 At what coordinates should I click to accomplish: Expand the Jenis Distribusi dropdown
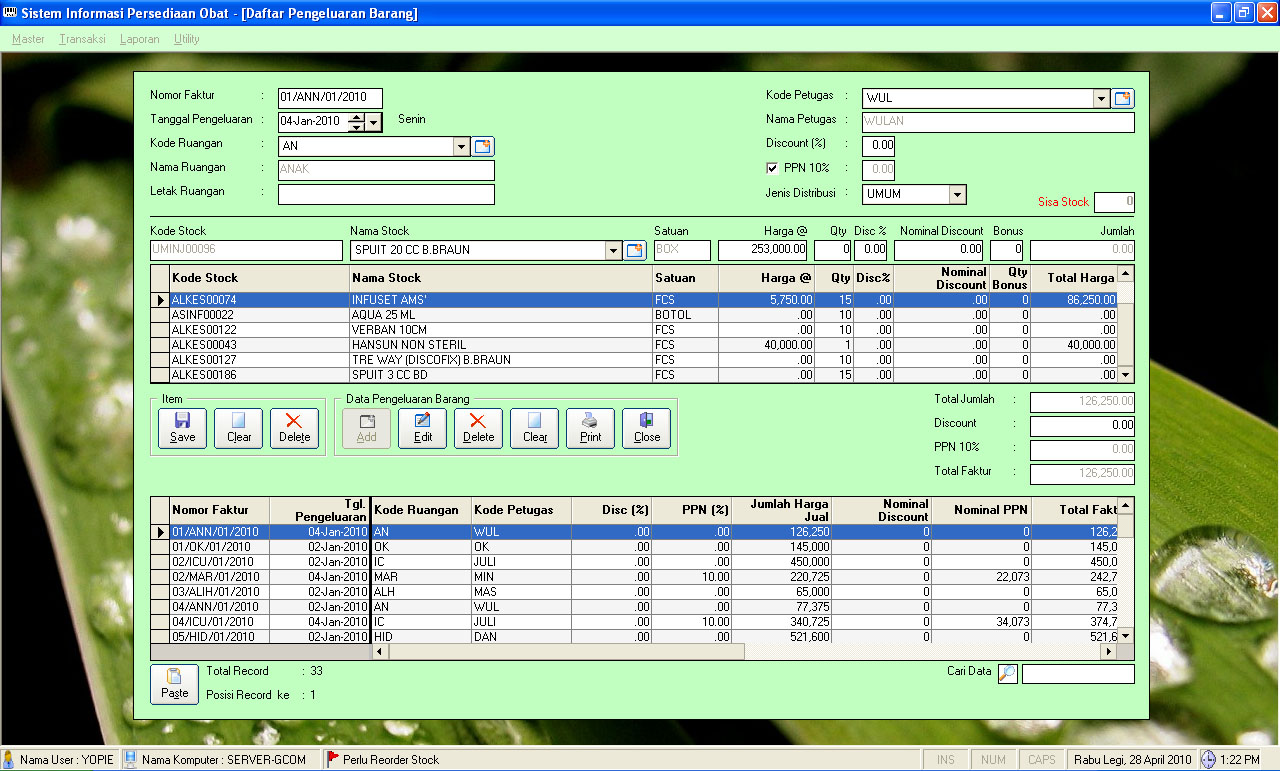coord(957,195)
